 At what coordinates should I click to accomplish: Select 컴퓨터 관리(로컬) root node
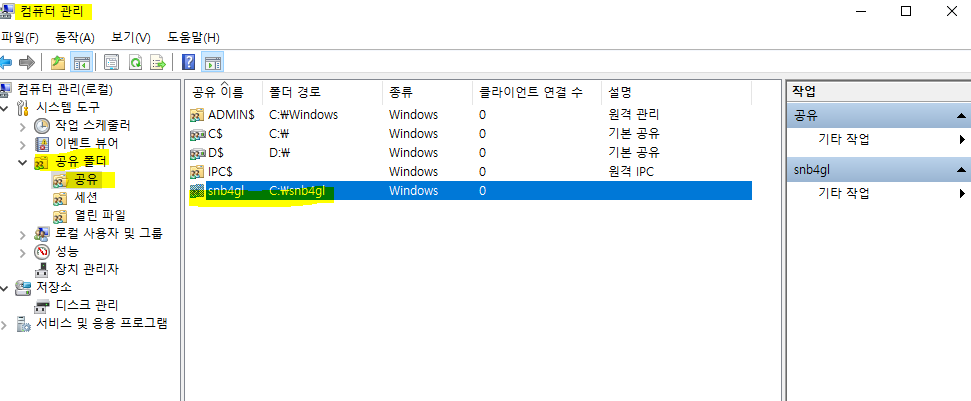(x=65, y=89)
